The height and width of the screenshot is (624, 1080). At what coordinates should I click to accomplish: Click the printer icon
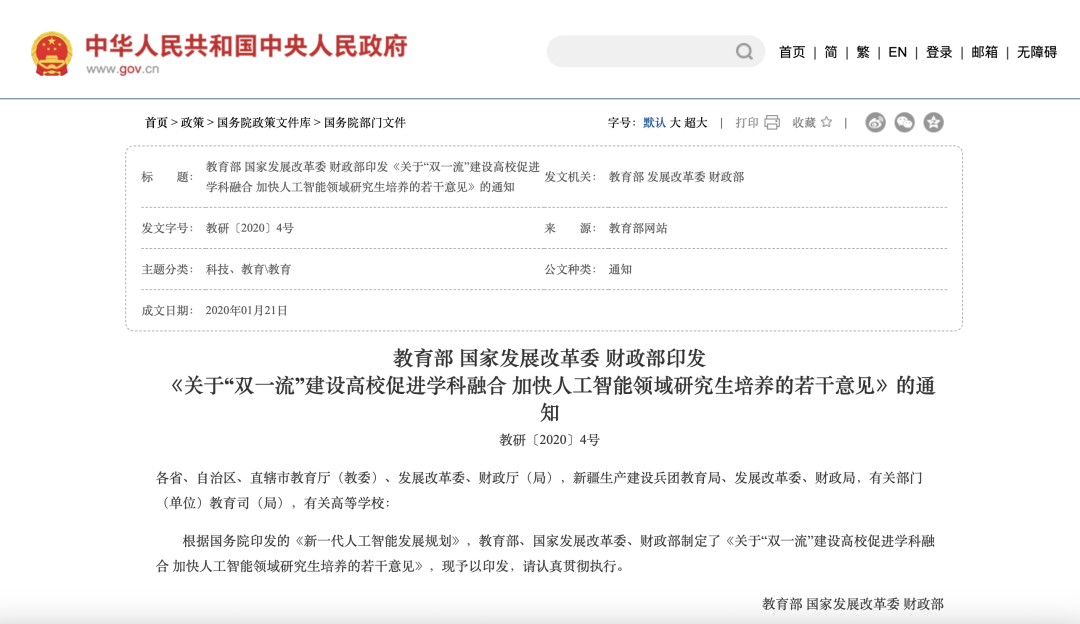pos(772,123)
